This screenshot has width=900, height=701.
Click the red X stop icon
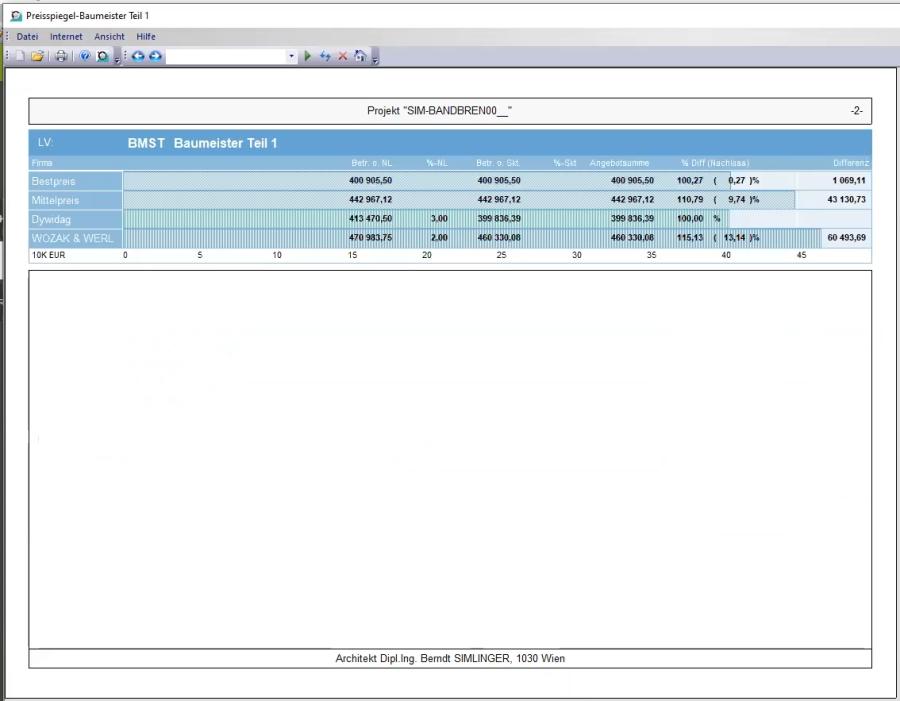pyautogui.click(x=342, y=56)
